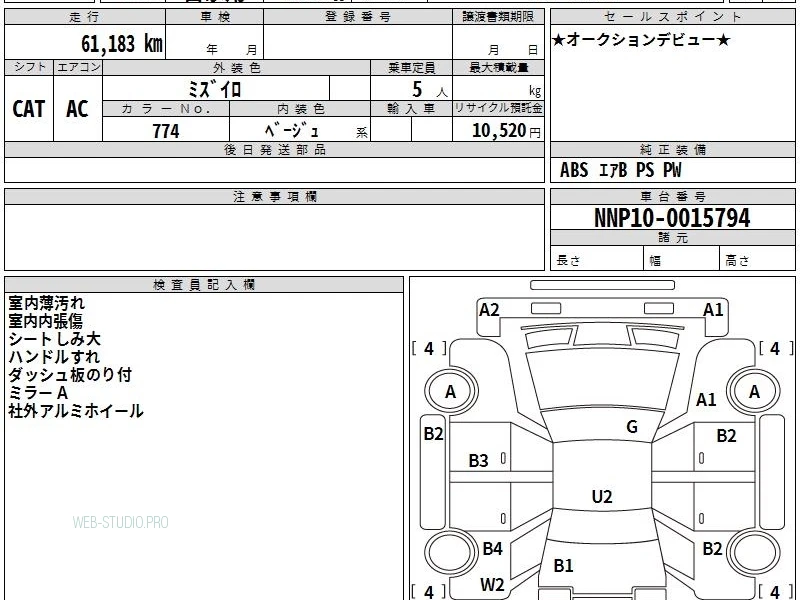Select the カラーNo. header
Screen dimensions: 800x600
pyautogui.click(x=166, y=109)
